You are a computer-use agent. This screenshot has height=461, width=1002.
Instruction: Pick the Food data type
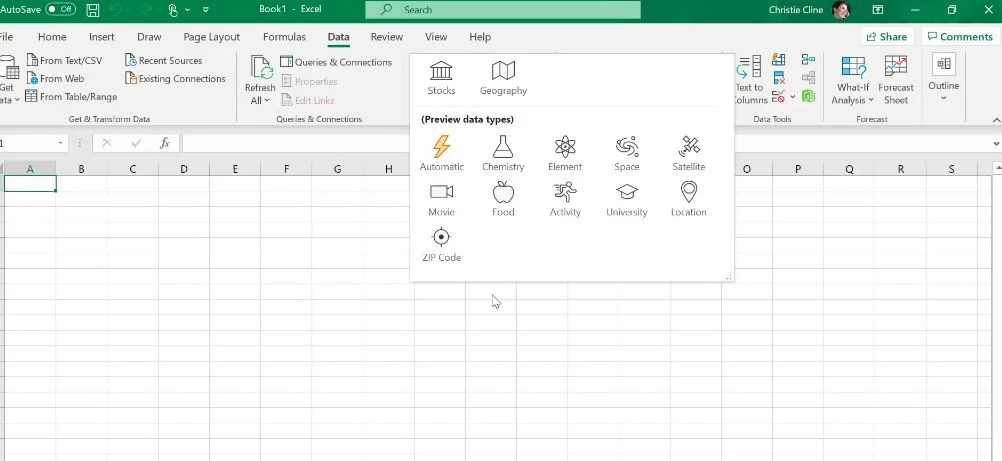pos(503,198)
